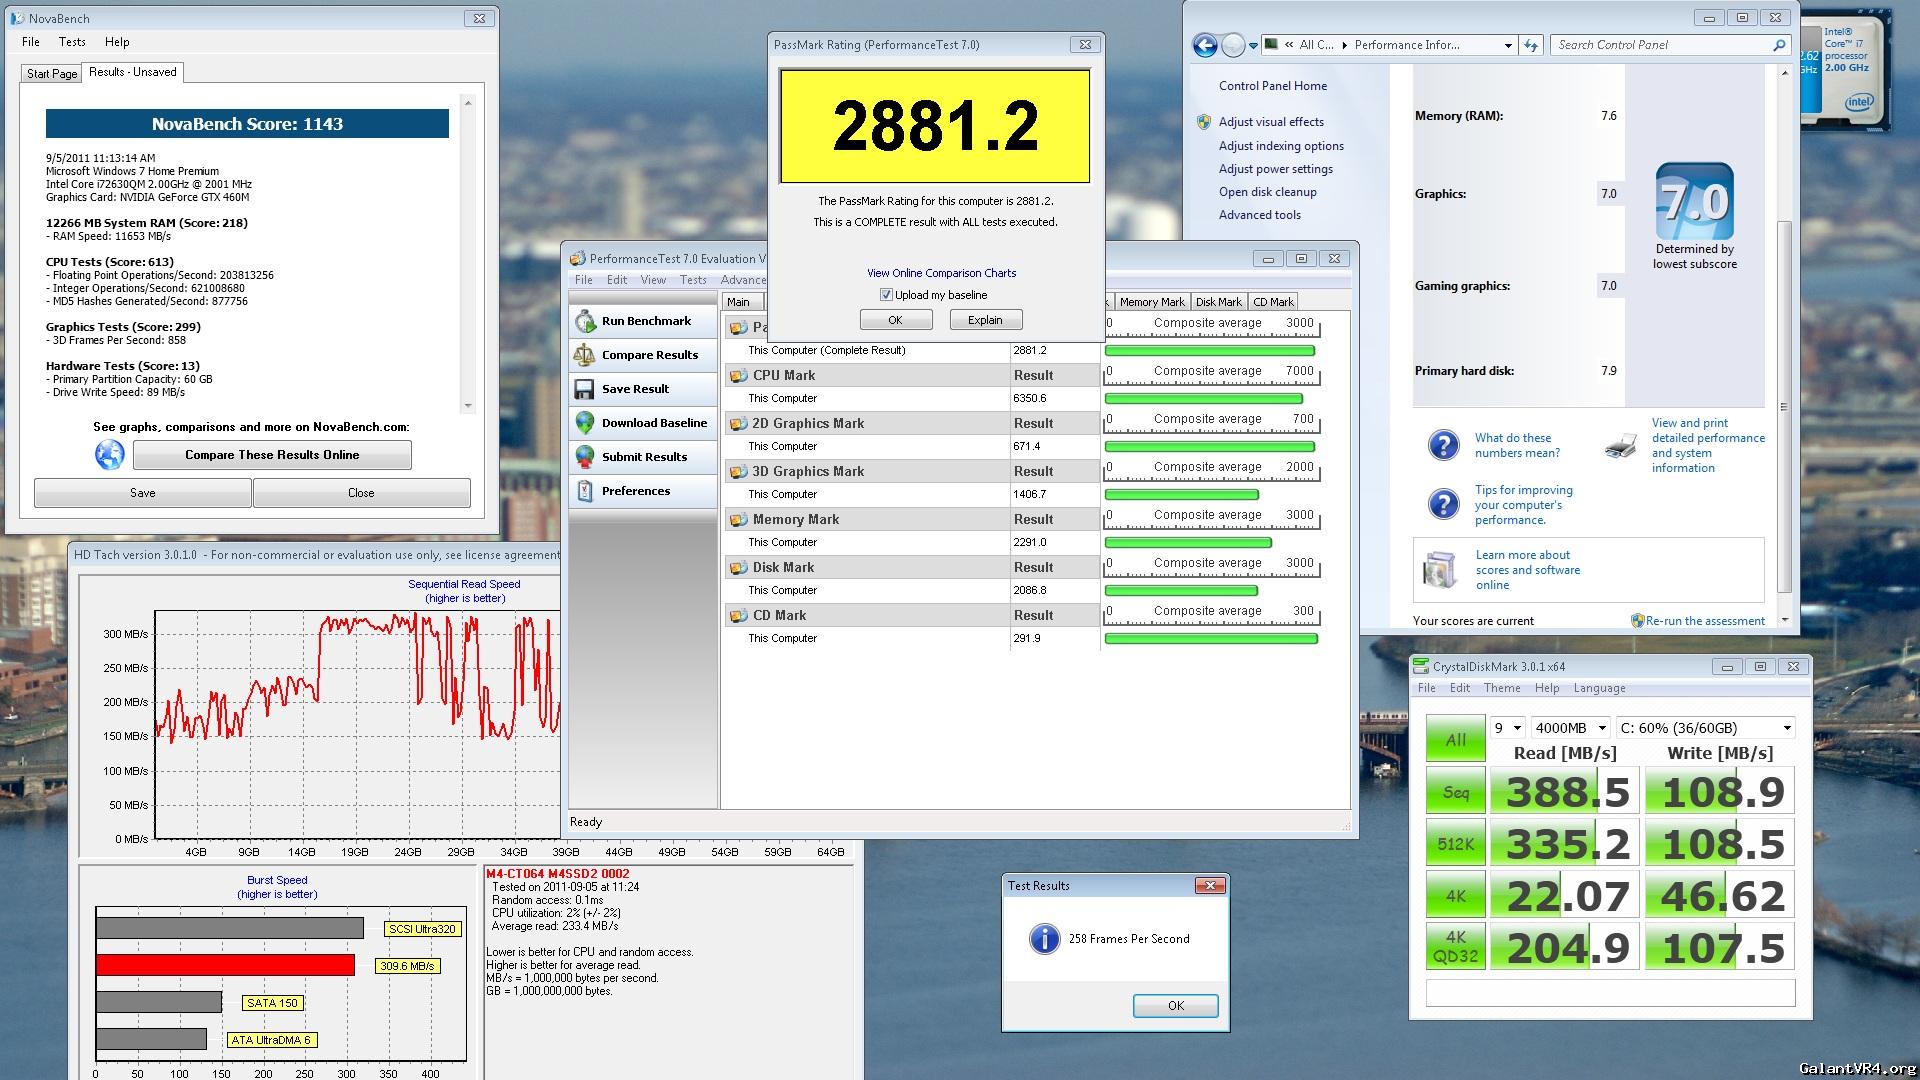The width and height of the screenshot is (1920, 1080).
Task: Click the CPU Mark row icon
Action: (738, 376)
